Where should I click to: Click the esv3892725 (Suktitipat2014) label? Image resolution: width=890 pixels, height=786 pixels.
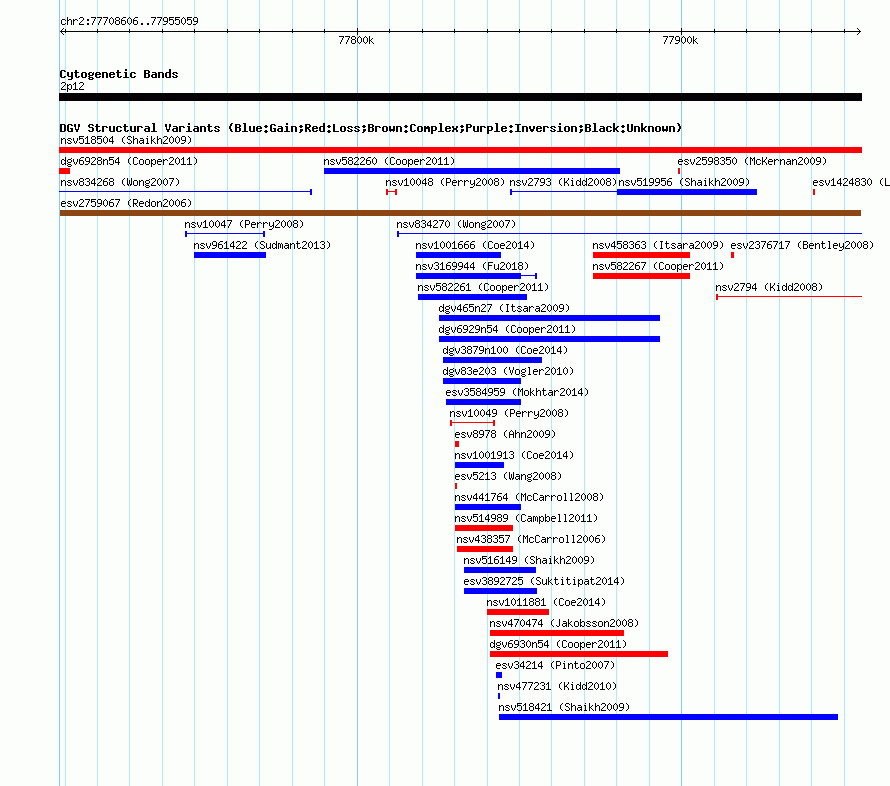tap(544, 581)
